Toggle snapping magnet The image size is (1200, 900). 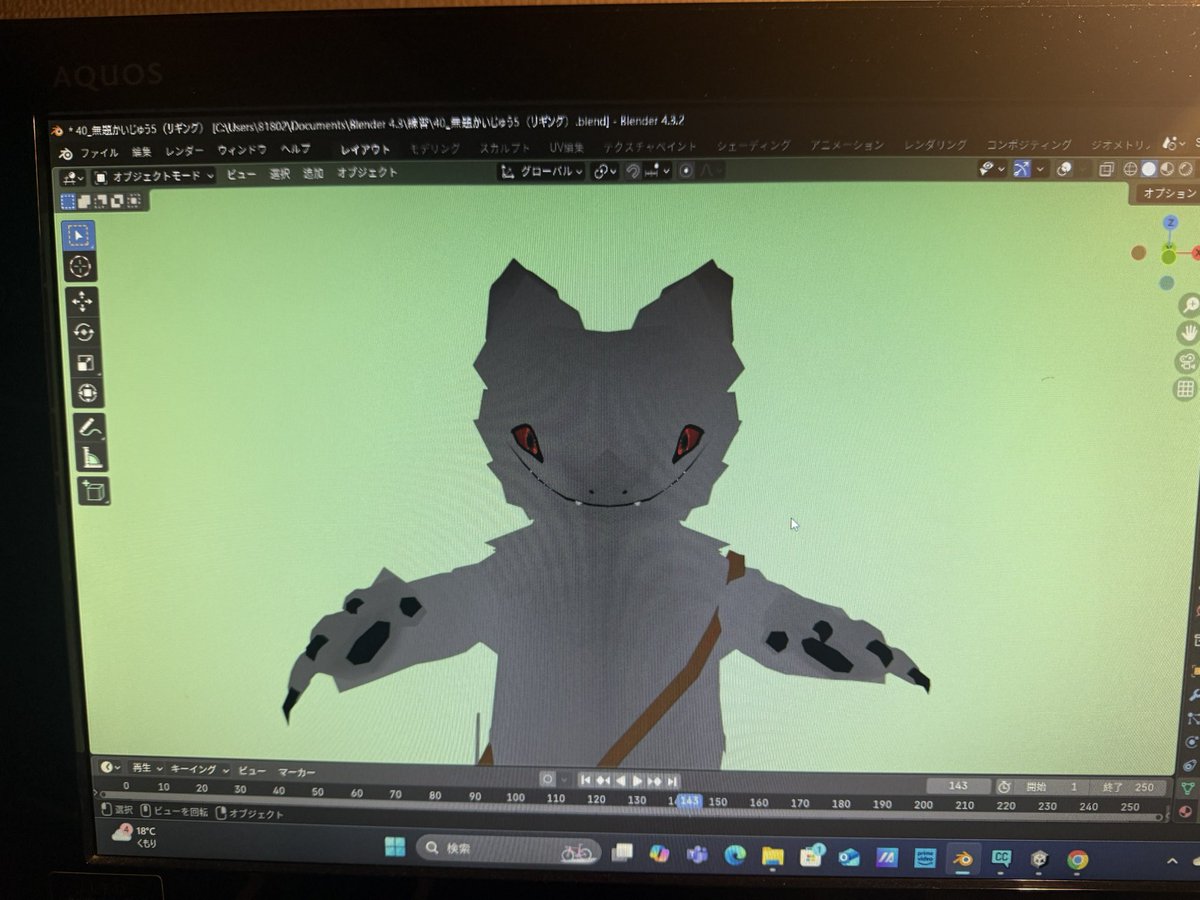[633, 171]
